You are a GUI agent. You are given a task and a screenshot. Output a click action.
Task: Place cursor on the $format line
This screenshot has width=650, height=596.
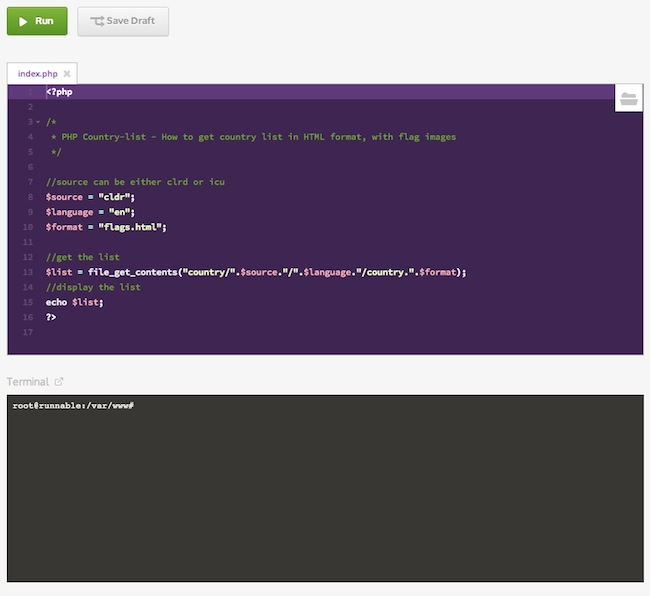pyautogui.click(x=106, y=227)
